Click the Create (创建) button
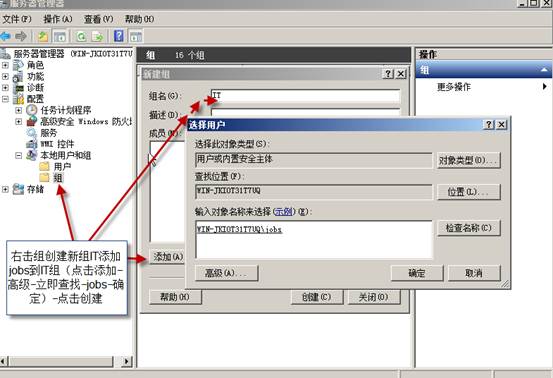553x378 pixels. point(317,297)
